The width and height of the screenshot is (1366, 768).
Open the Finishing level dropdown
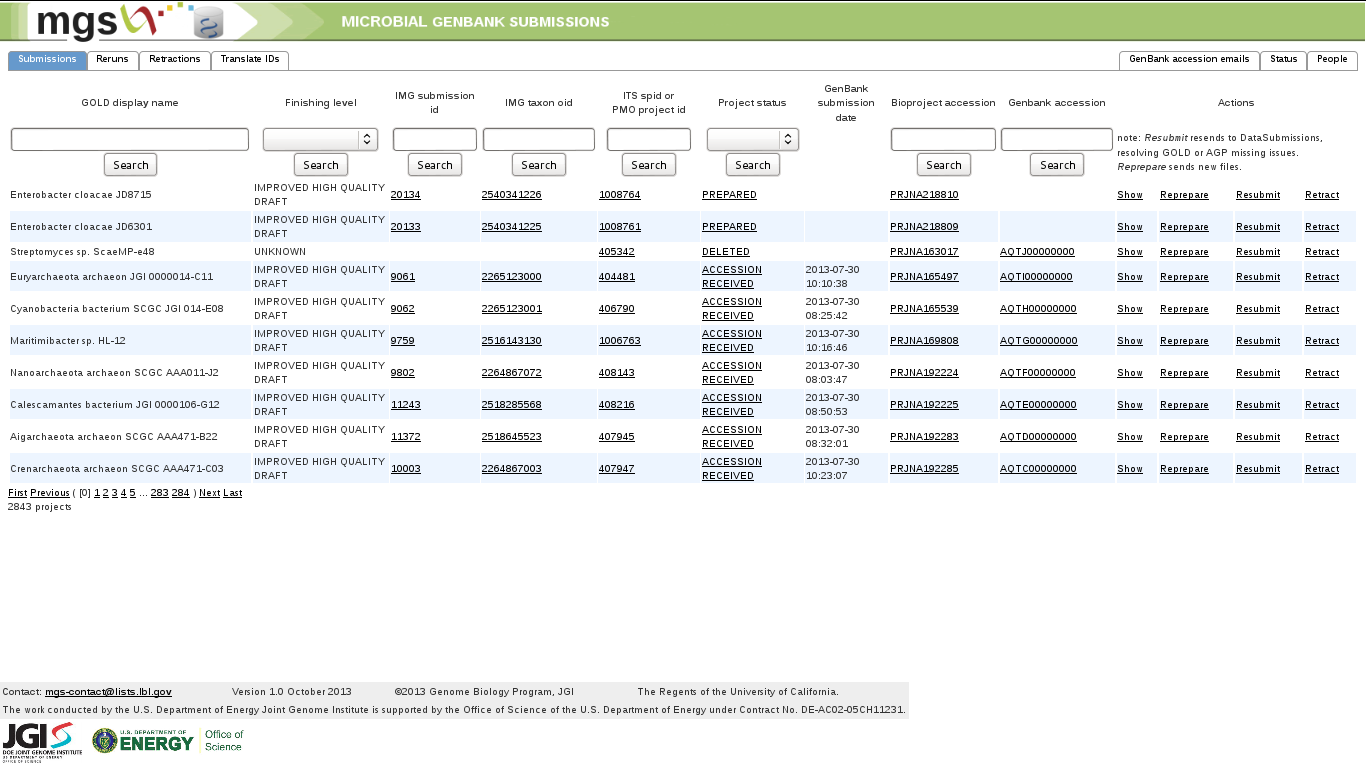pyautogui.click(x=320, y=140)
